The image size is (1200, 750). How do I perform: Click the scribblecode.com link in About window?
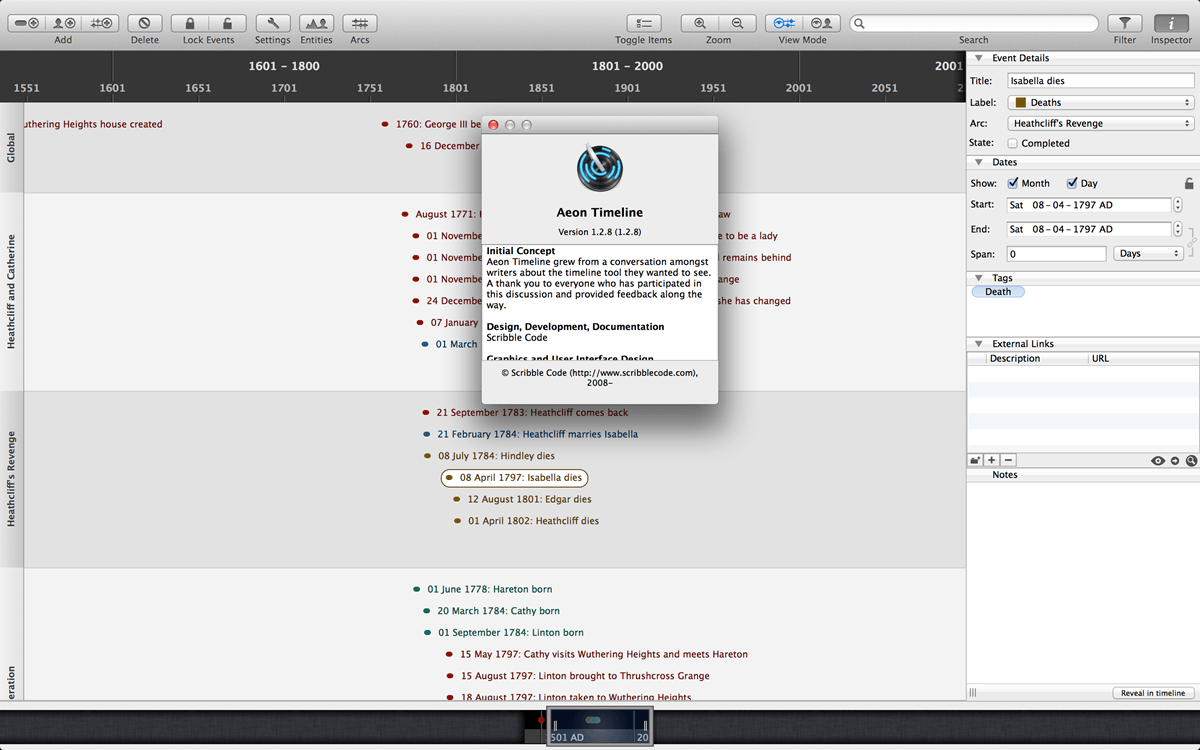point(631,372)
